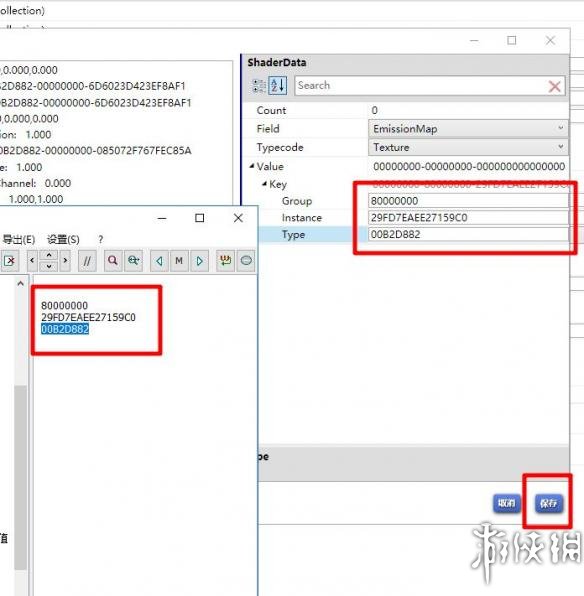
Task: Click the 取消 (Cancel) button
Action: (506, 503)
